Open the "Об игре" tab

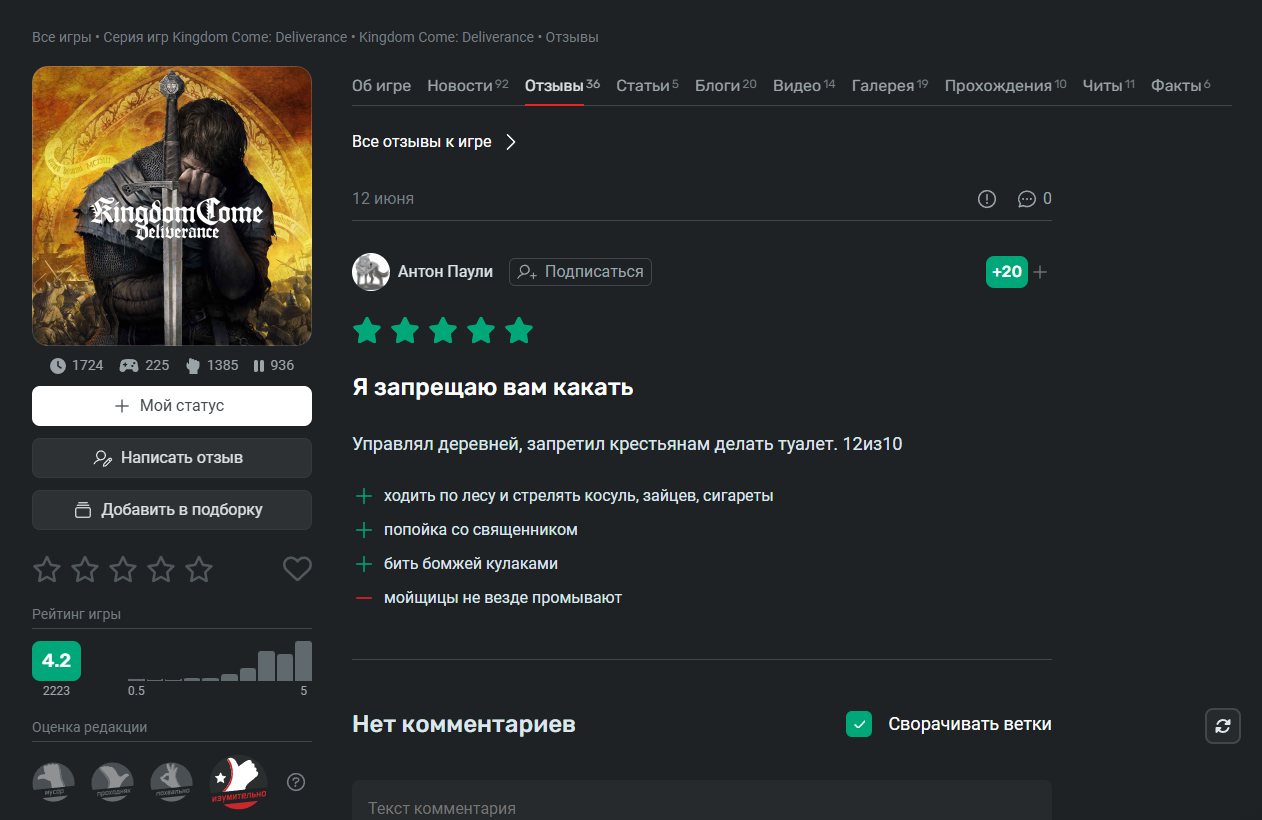tap(382, 86)
